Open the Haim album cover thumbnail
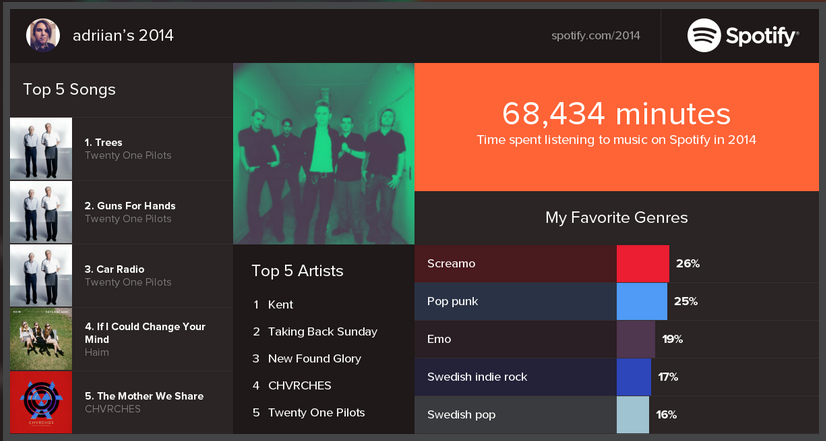 click(x=41, y=339)
